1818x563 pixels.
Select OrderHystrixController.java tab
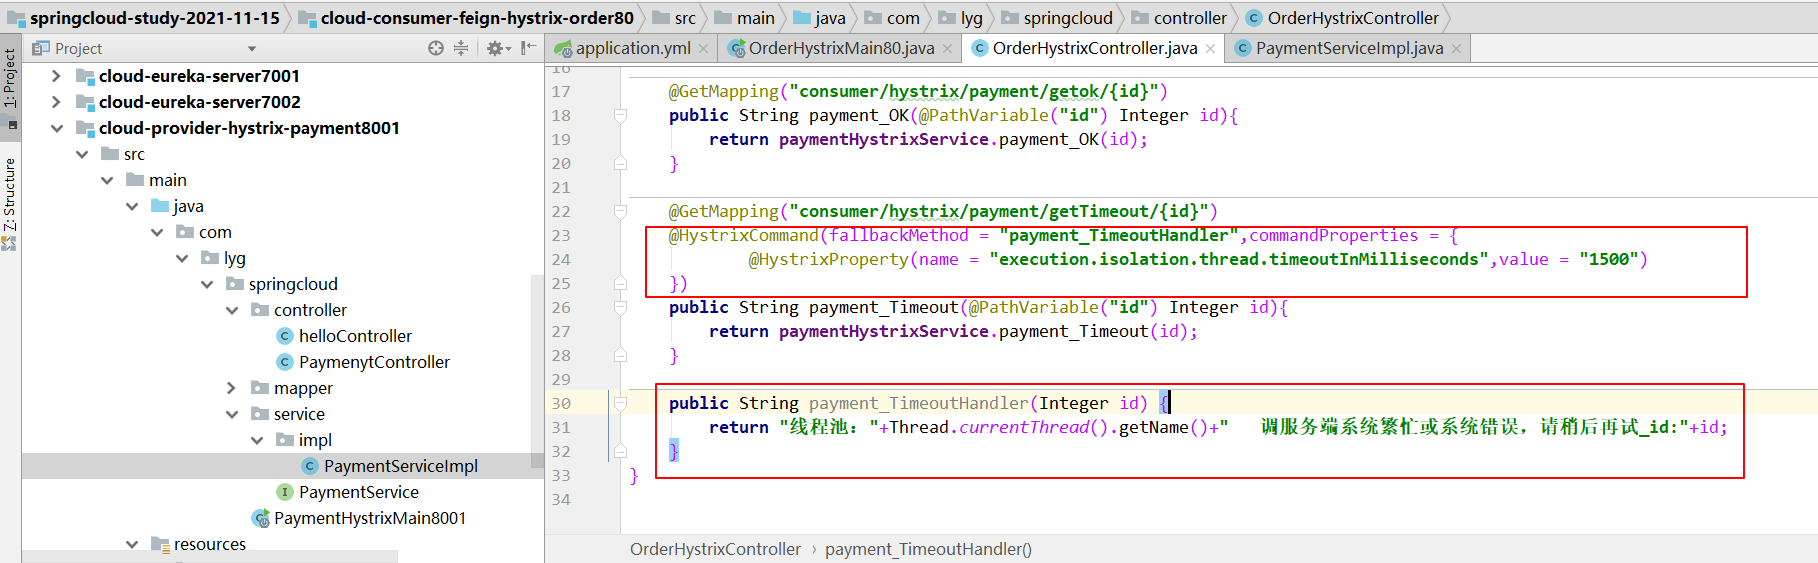tap(1094, 48)
